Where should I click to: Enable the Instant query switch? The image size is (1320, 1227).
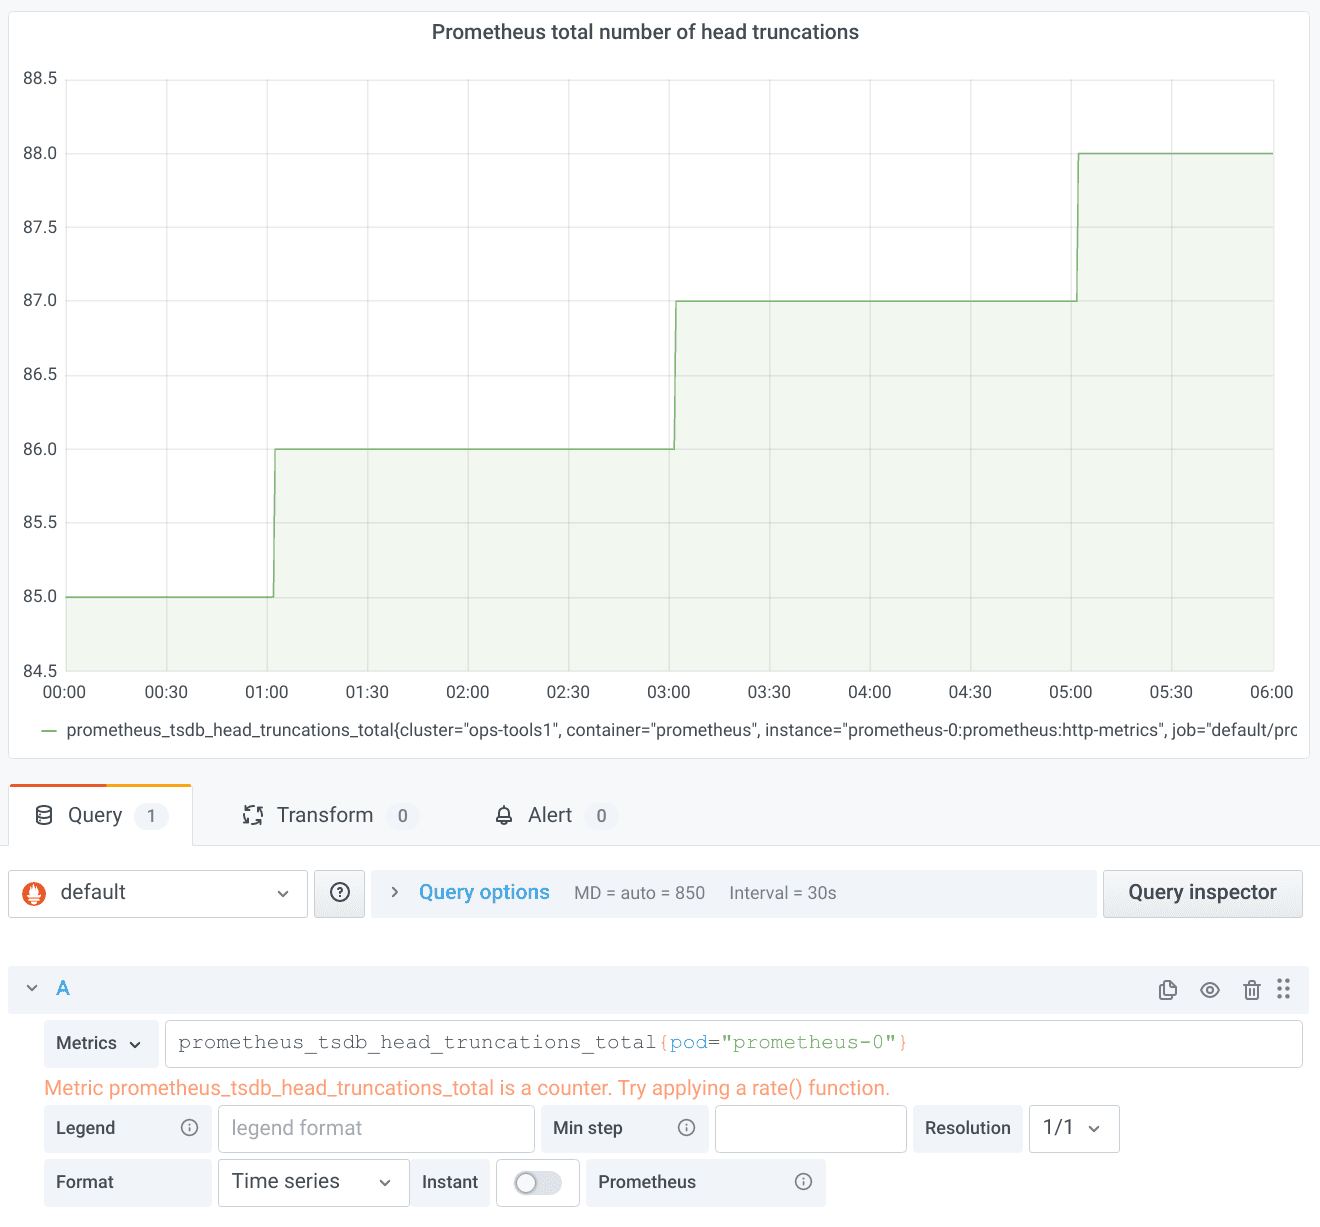pyautogui.click(x=537, y=1183)
